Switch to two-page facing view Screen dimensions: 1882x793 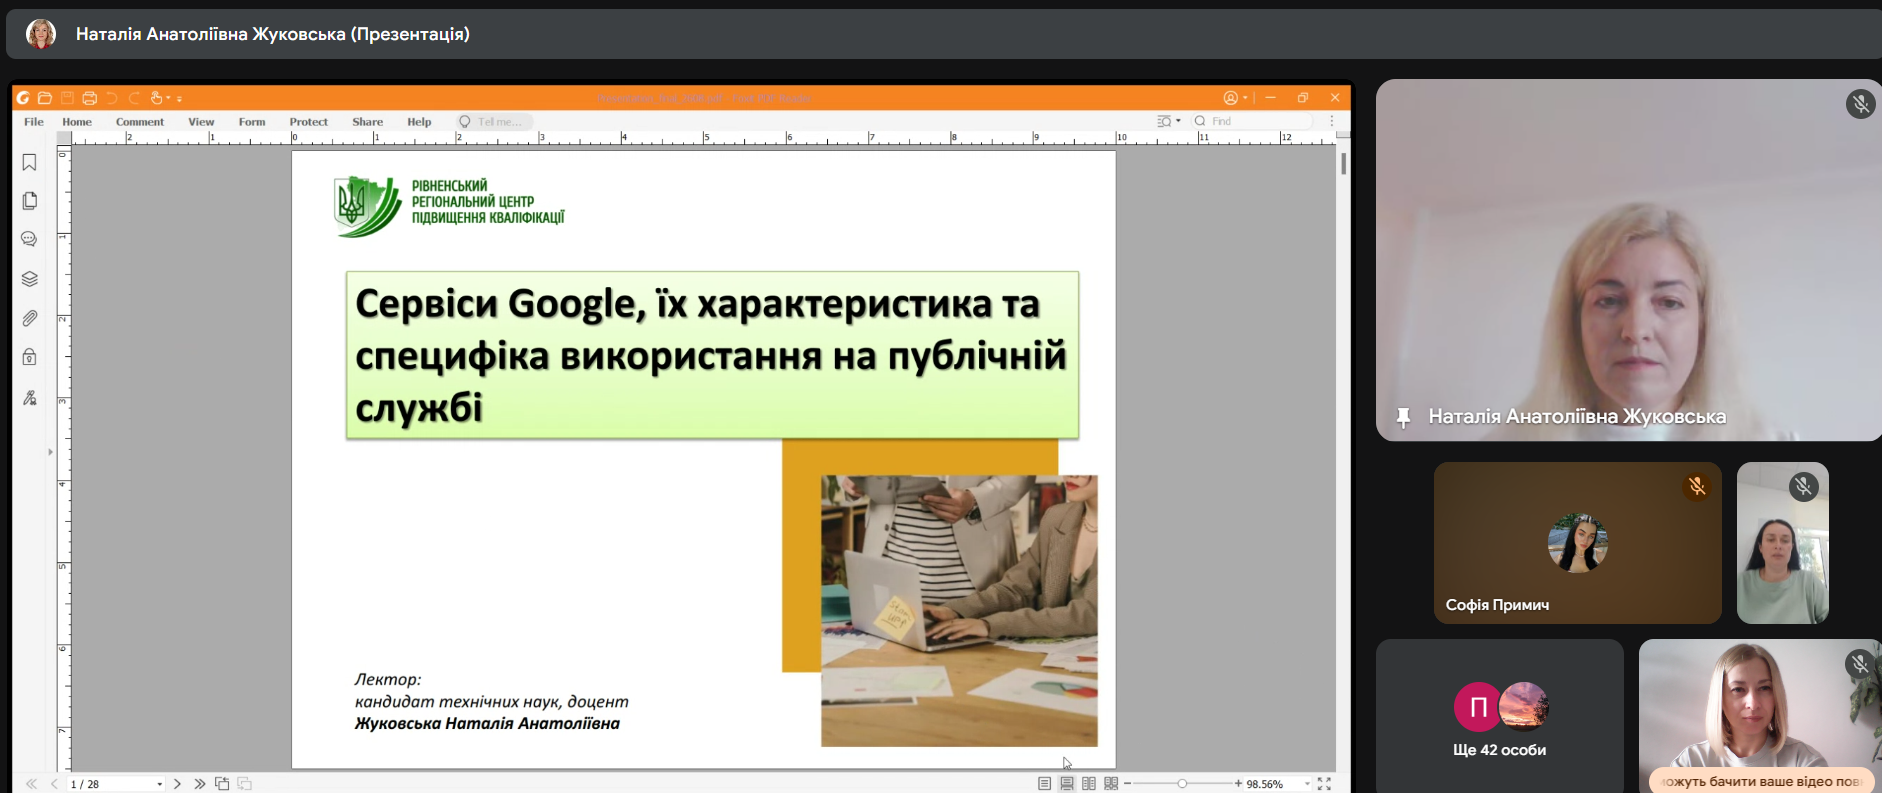point(1089,784)
